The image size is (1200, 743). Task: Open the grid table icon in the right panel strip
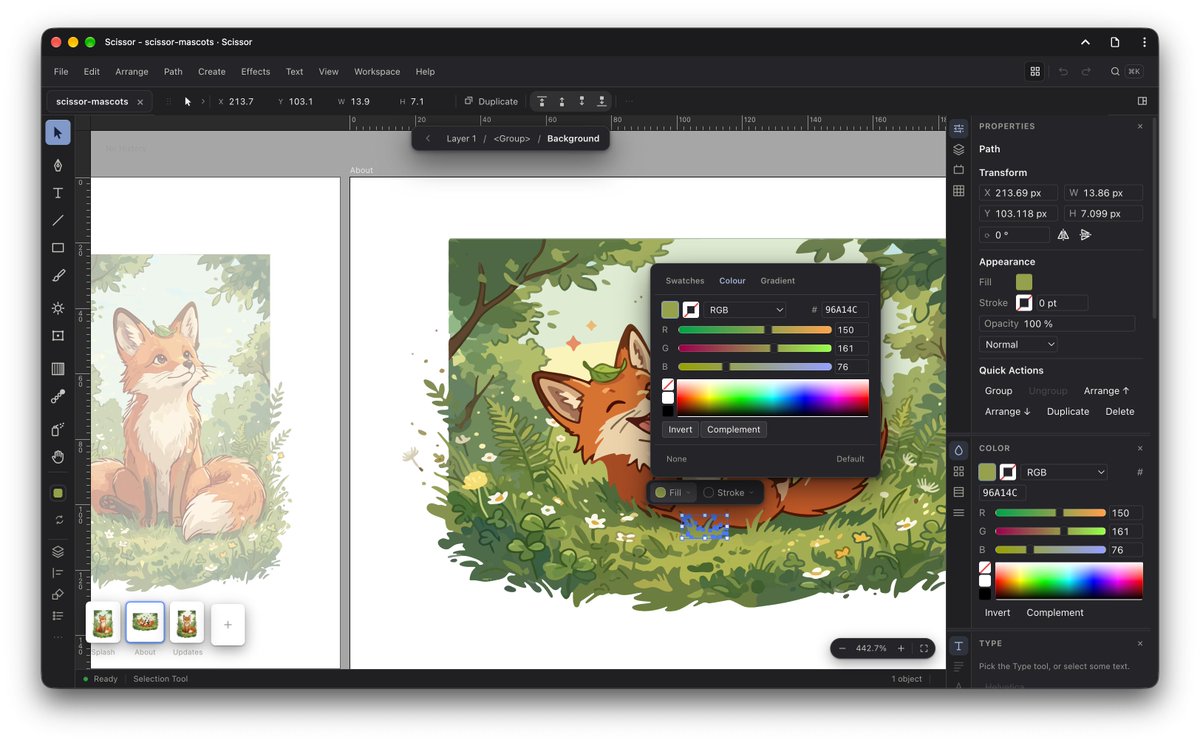(x=959, y=191)
